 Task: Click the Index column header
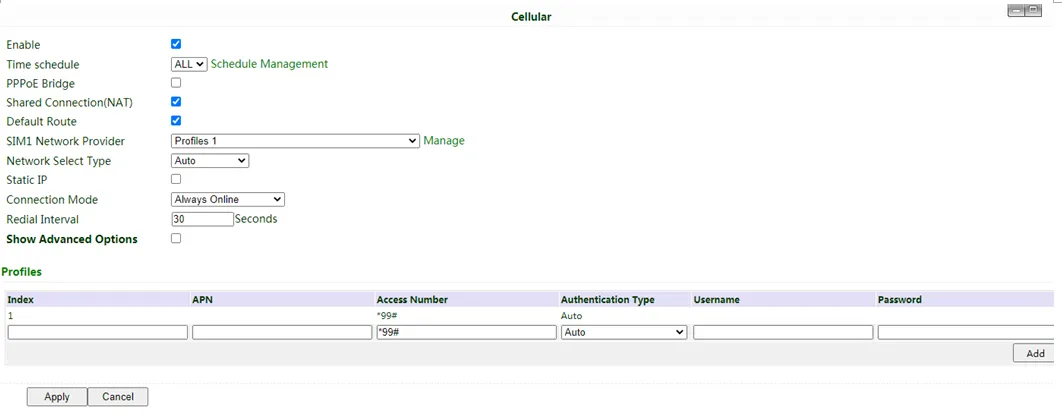click(20, 299)
